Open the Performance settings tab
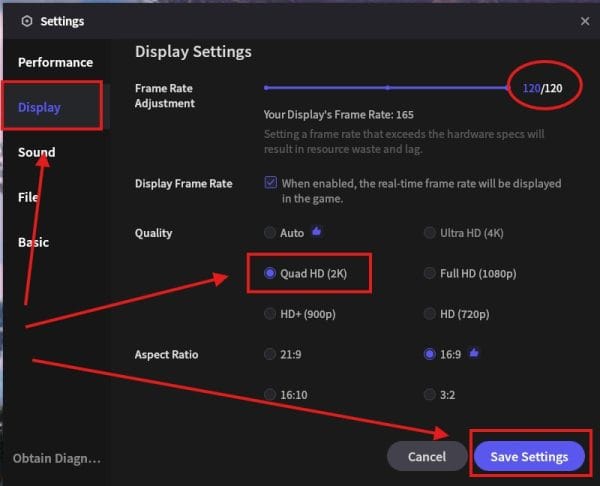This screenshot has height=486, width=600. pos(55,62)
